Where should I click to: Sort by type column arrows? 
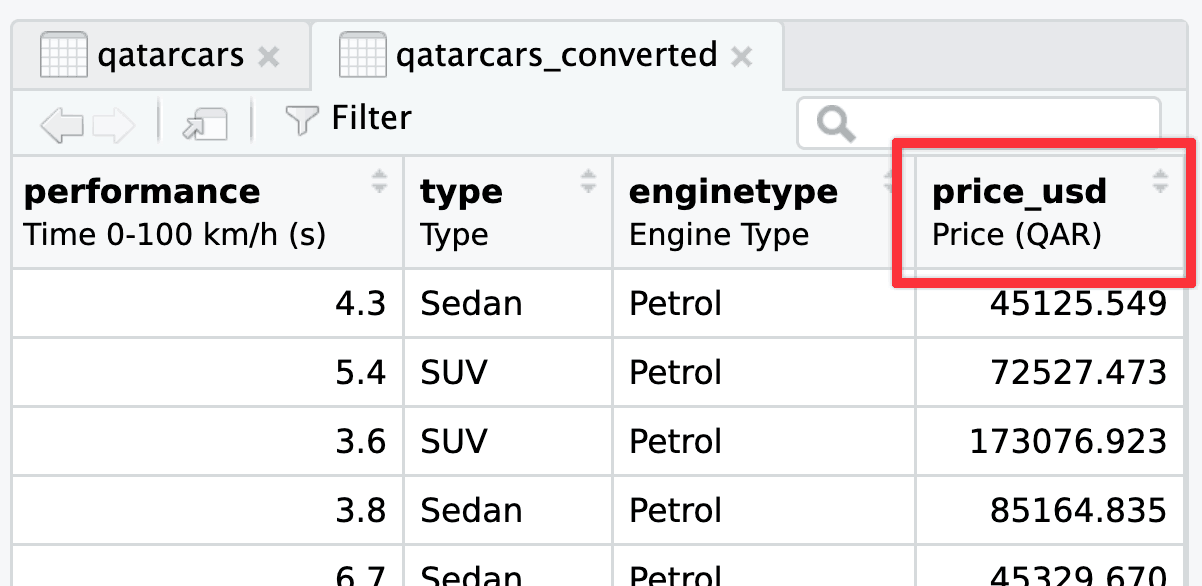click(x=589, y=182)
